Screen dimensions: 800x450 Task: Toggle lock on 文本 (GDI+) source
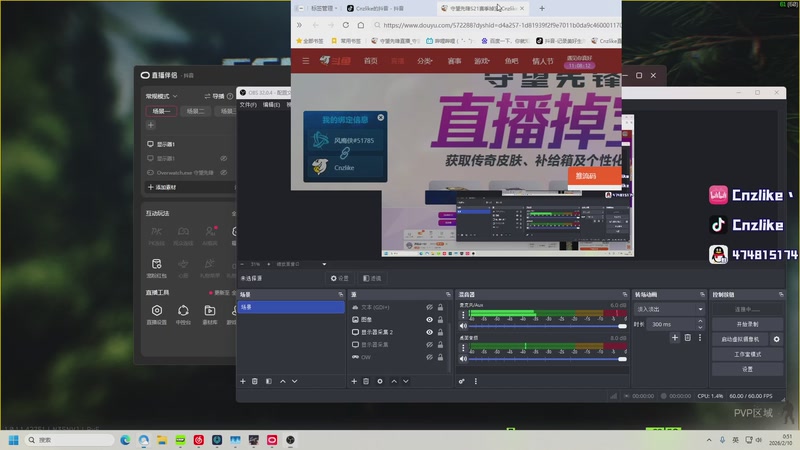pos(440,307)
